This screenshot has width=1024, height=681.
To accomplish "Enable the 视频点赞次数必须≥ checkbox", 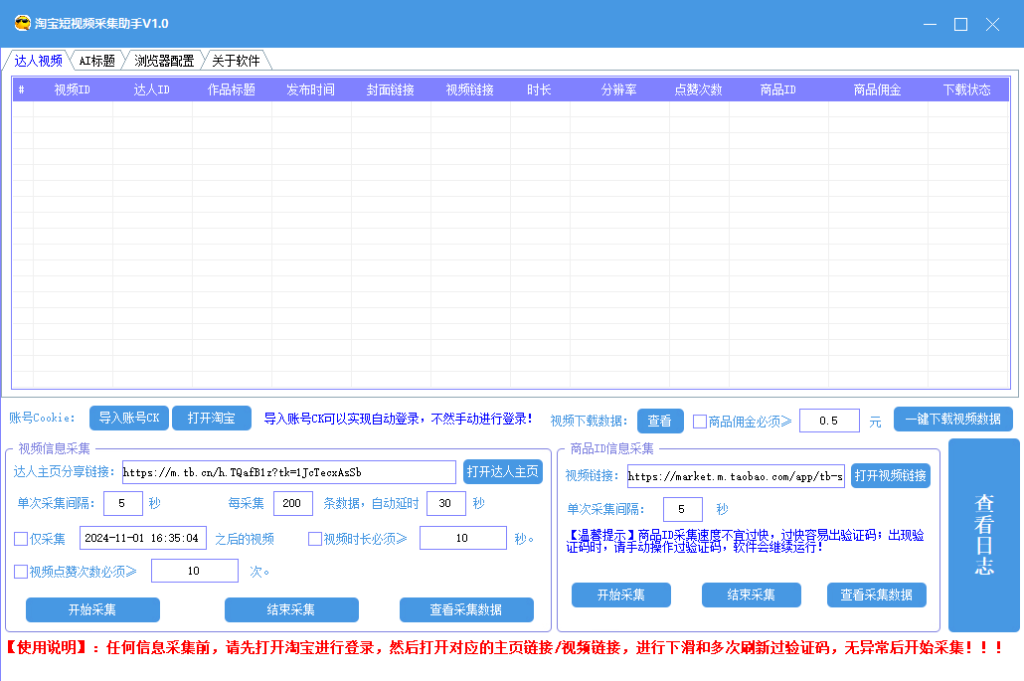I will click(21, 572).
